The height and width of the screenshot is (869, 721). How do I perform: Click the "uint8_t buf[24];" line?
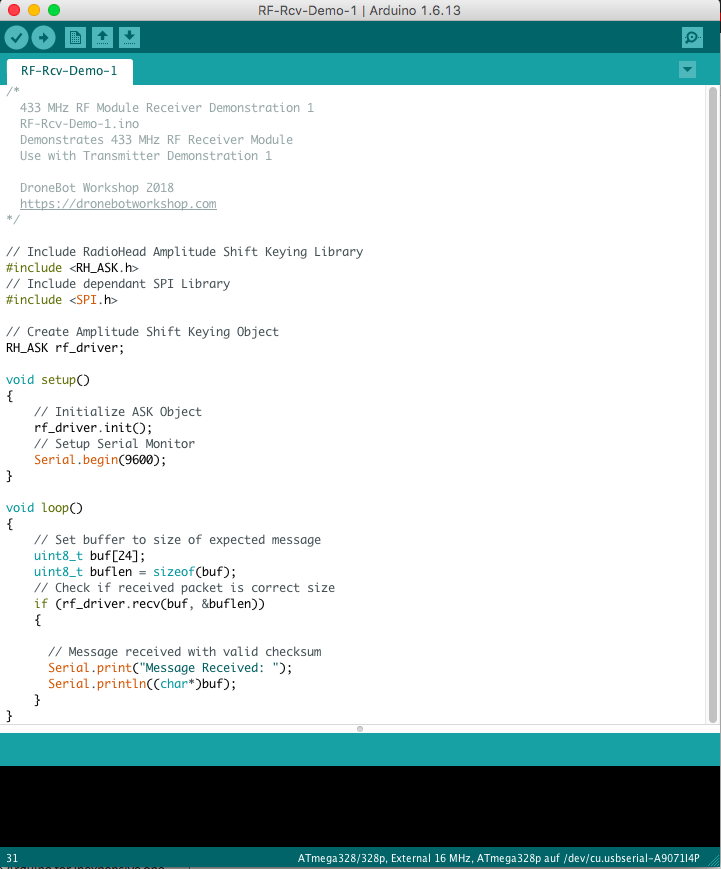(x=90, y=556)
